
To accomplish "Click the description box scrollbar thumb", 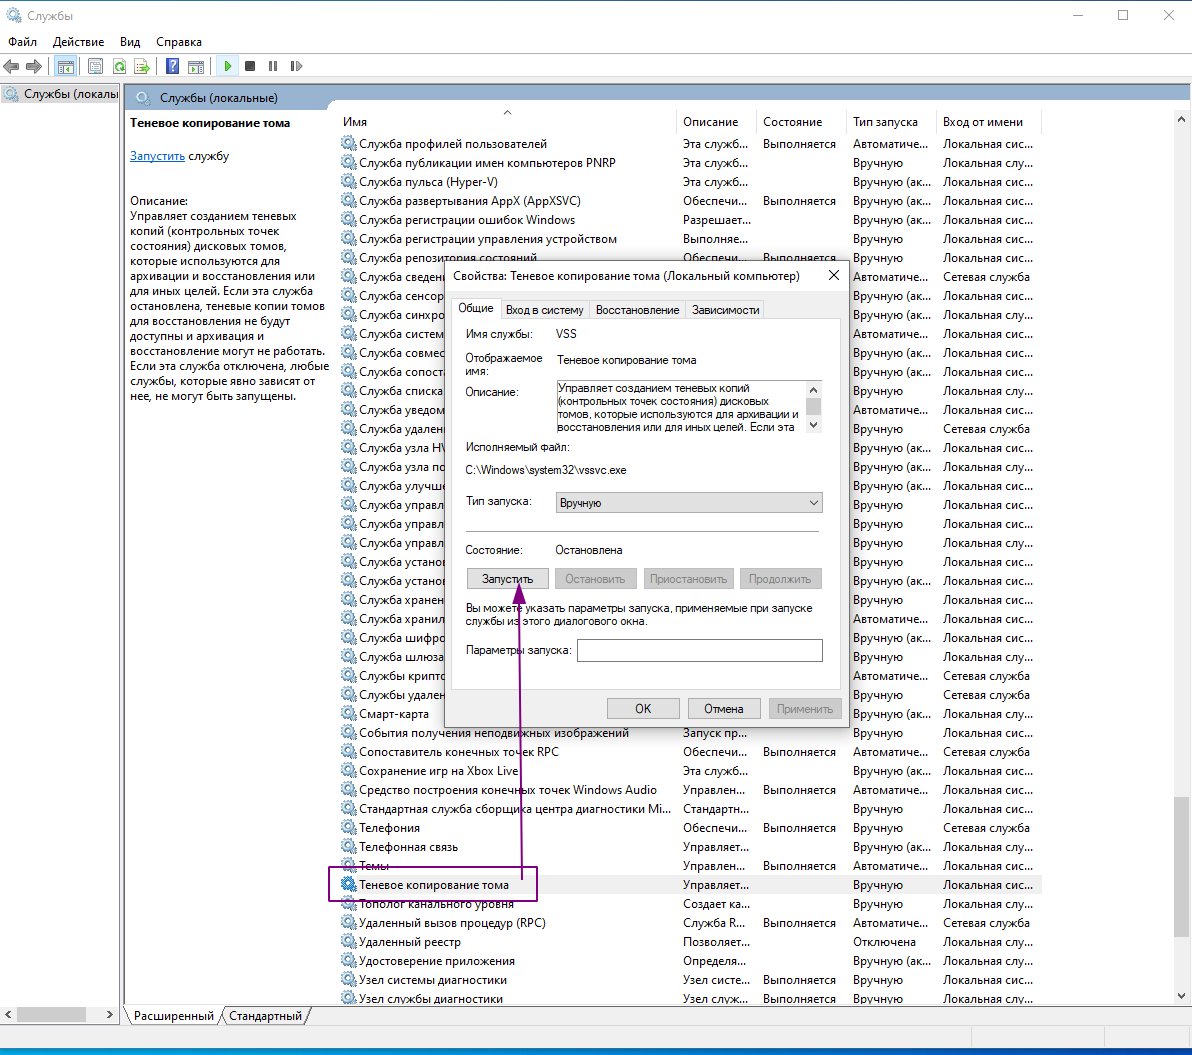I will [x=813, y=406].
